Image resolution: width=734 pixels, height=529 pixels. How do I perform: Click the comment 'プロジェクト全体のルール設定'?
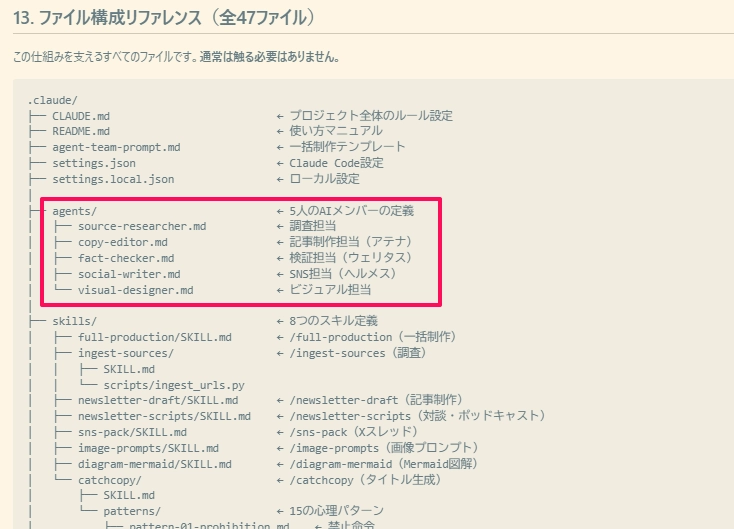click(x=371, y=116)
